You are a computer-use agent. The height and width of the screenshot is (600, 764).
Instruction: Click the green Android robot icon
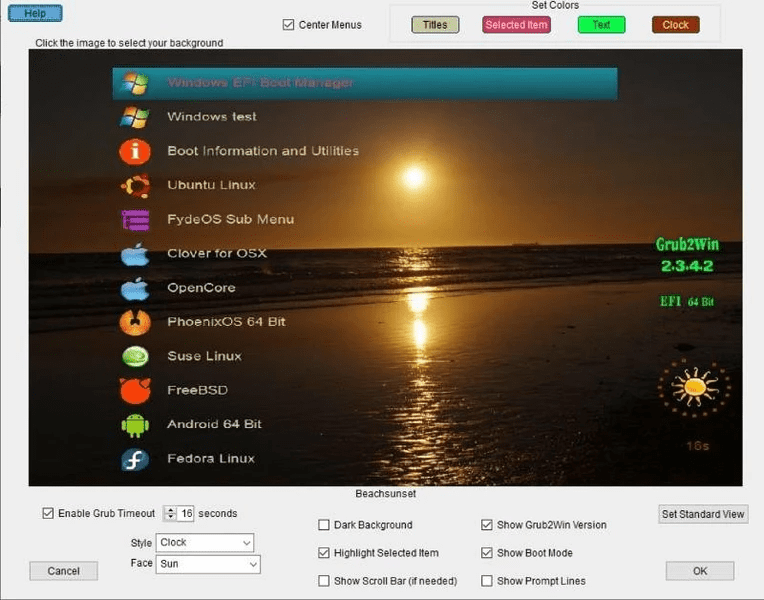135,425
